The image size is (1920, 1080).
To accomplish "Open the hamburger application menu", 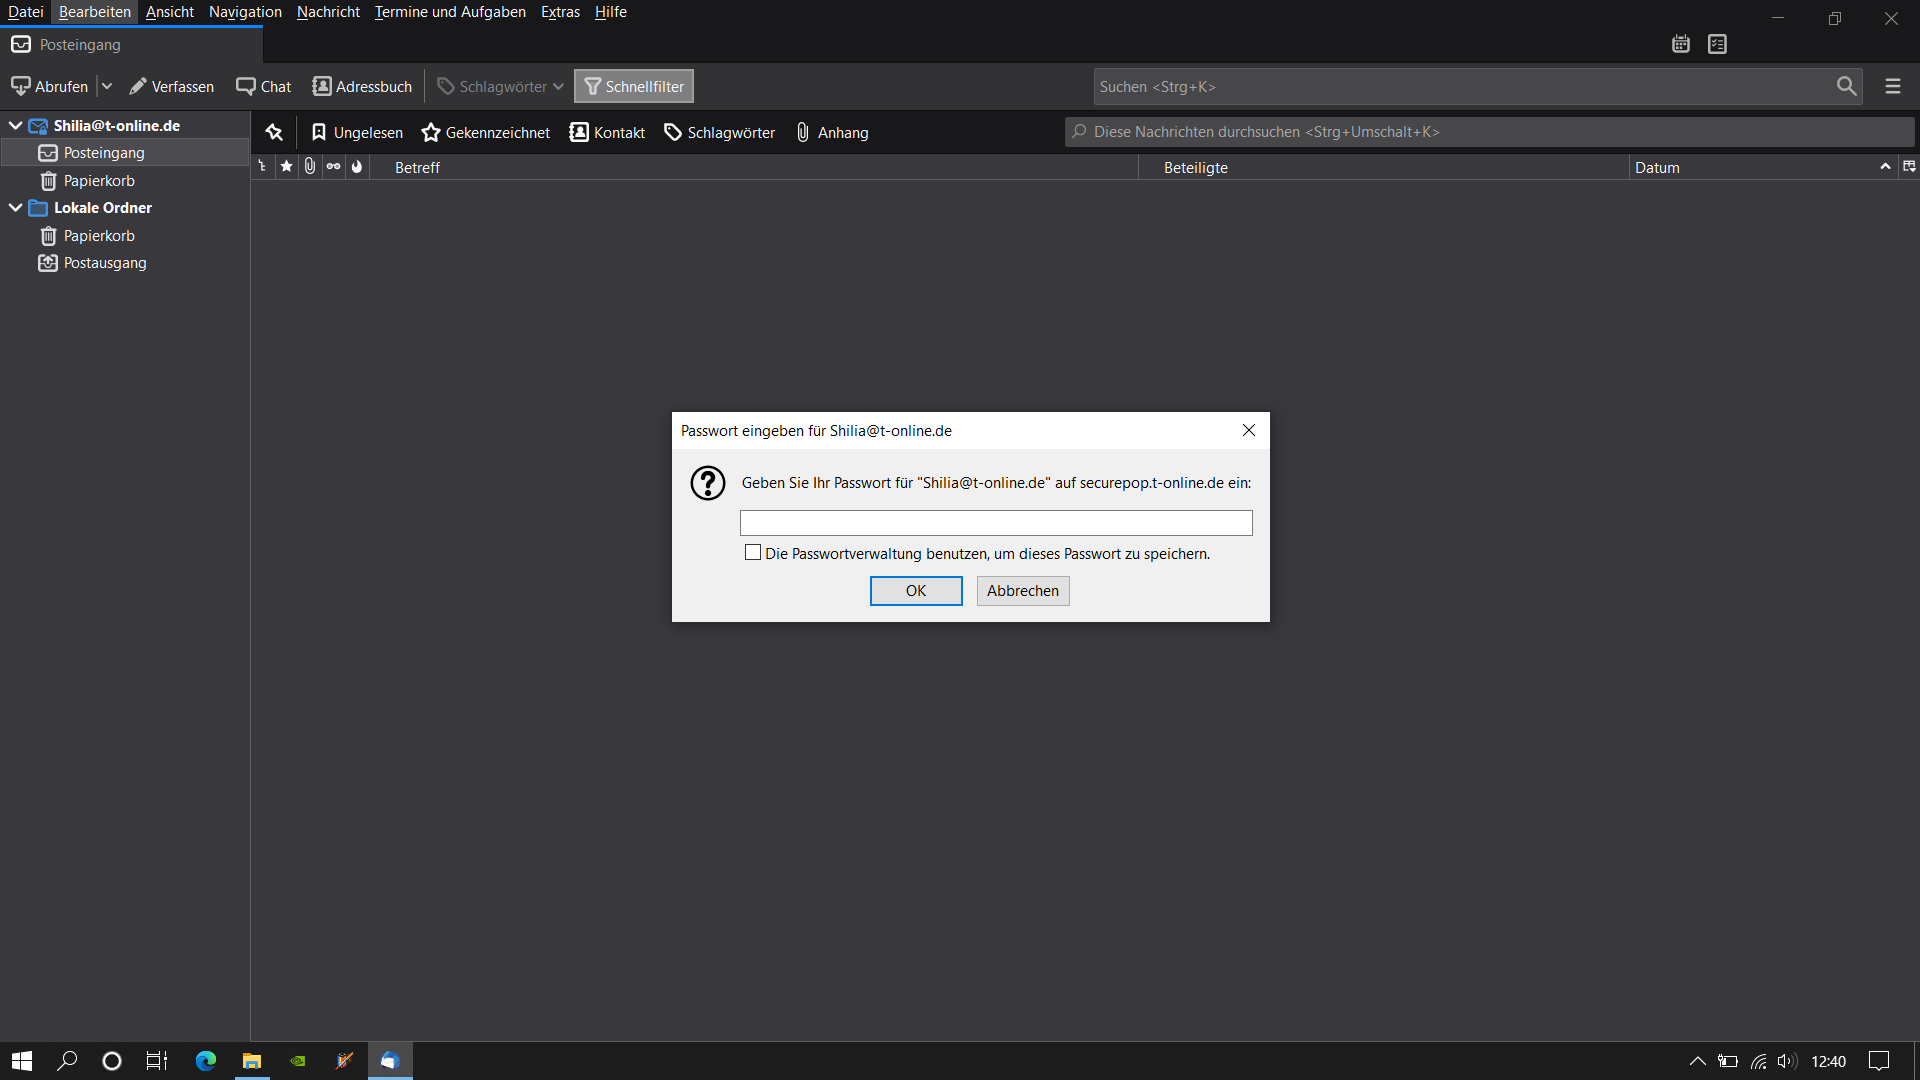I will (x=1893, y=87).
